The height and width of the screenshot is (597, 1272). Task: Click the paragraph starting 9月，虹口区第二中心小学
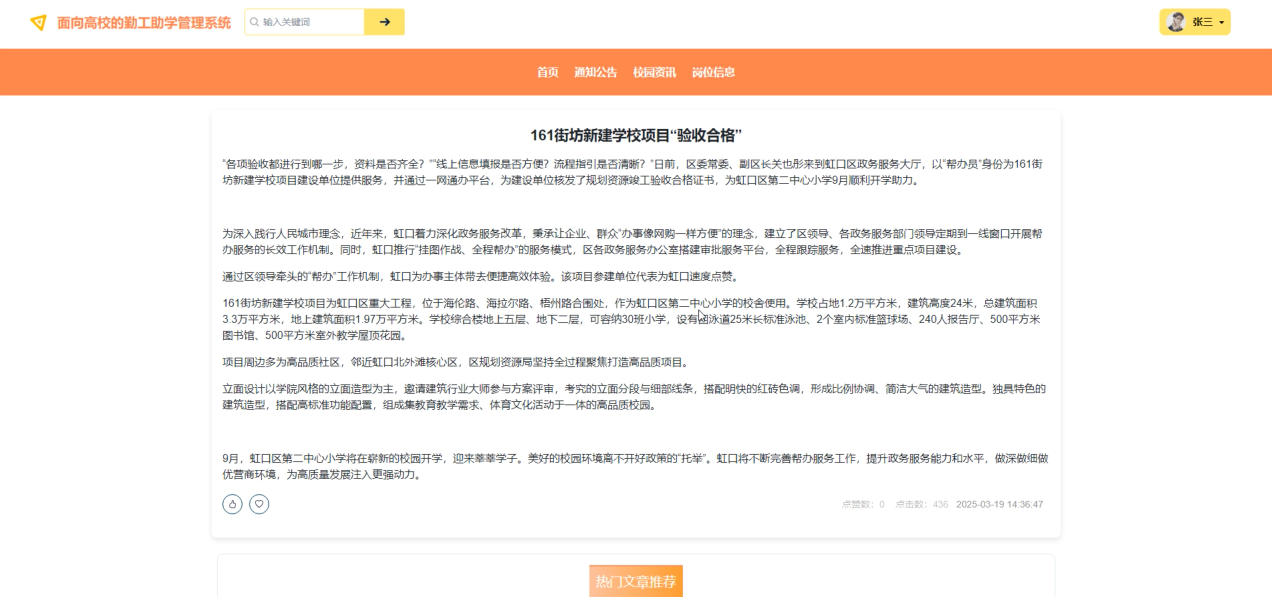click(x=635, y=467)
